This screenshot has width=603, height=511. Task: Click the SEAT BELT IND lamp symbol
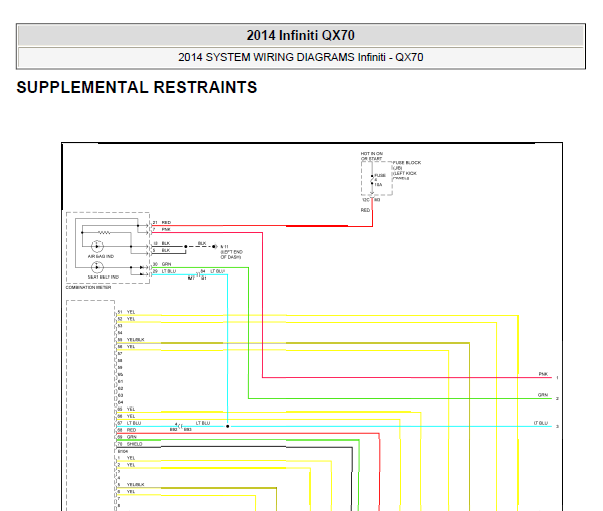97,267
